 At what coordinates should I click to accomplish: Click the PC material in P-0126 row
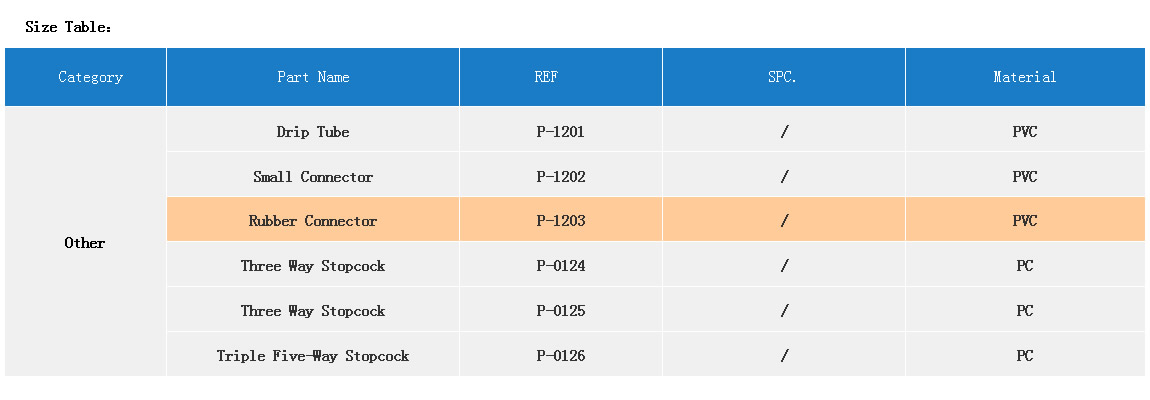tap(1024, 356)
